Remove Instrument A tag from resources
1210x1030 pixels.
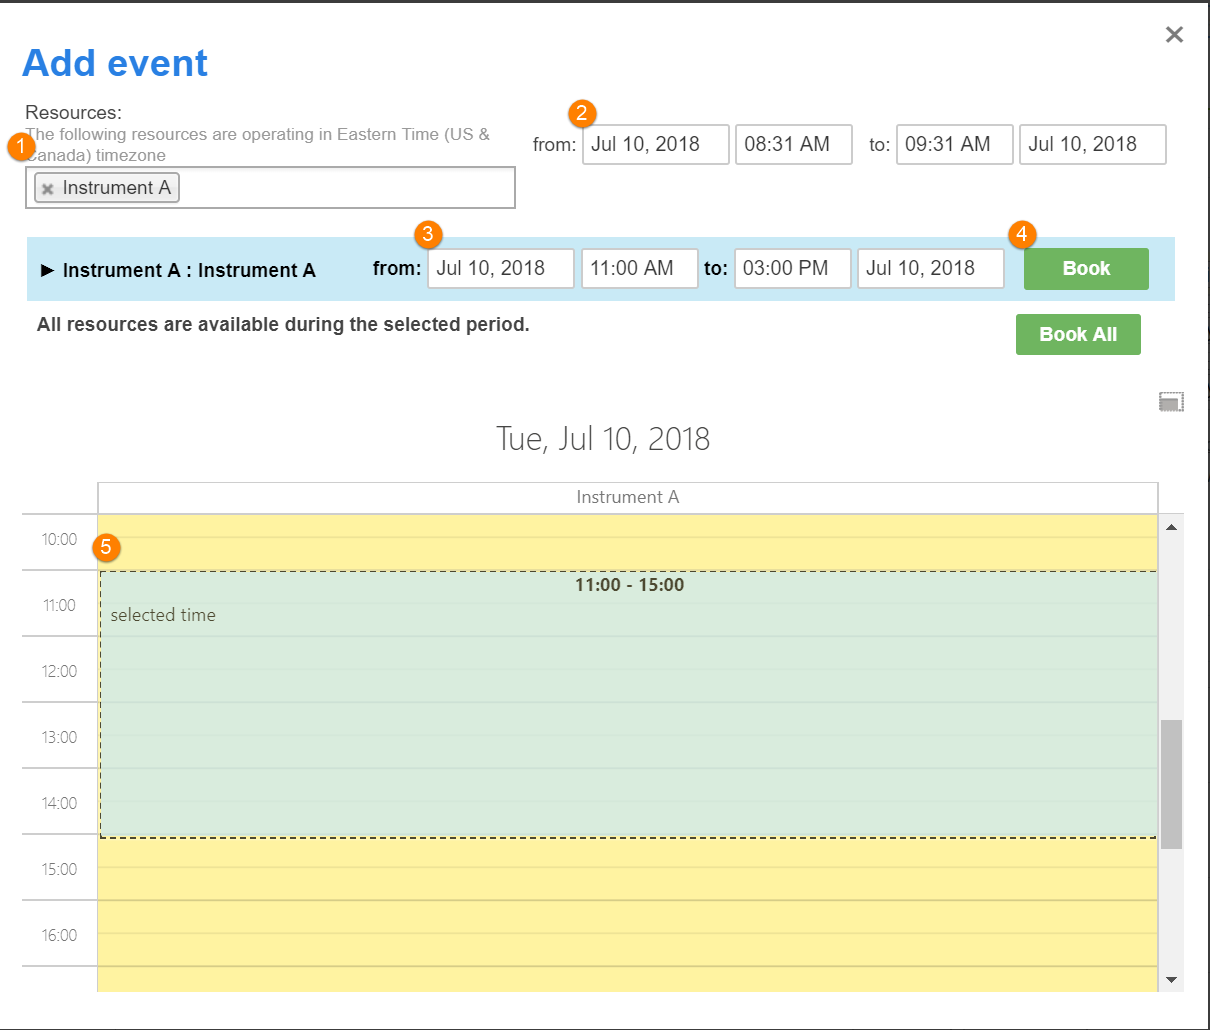tap(47, 189)
